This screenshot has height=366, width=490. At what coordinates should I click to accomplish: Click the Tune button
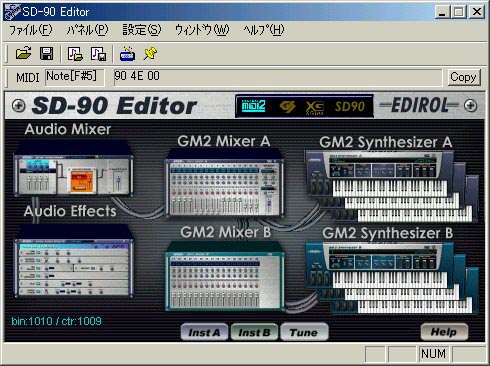point(304,332)
